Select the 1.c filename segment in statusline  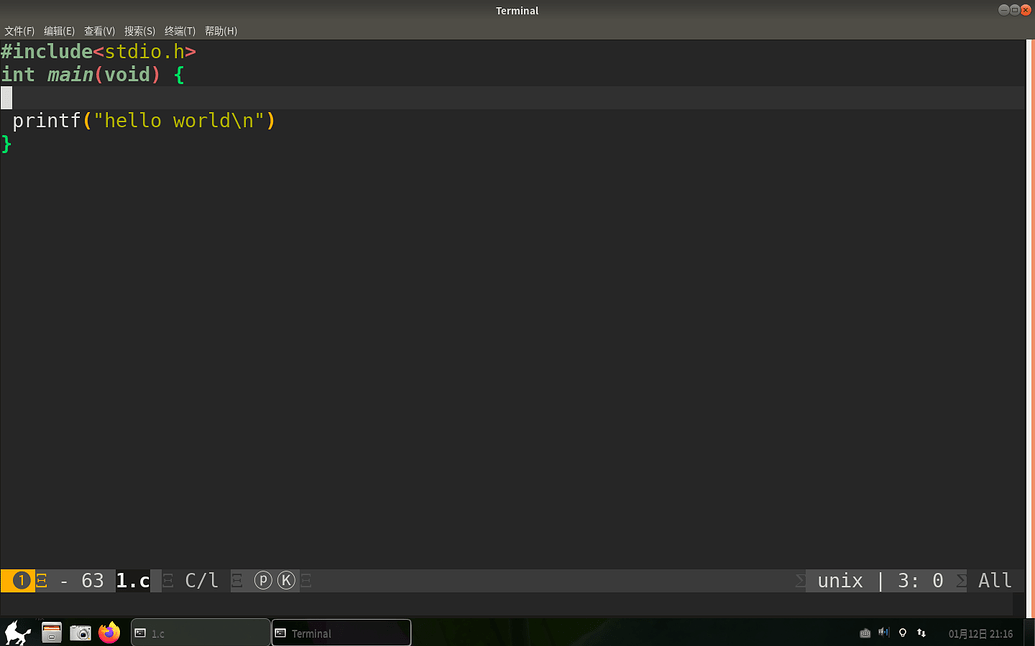[x=133, y=580]
